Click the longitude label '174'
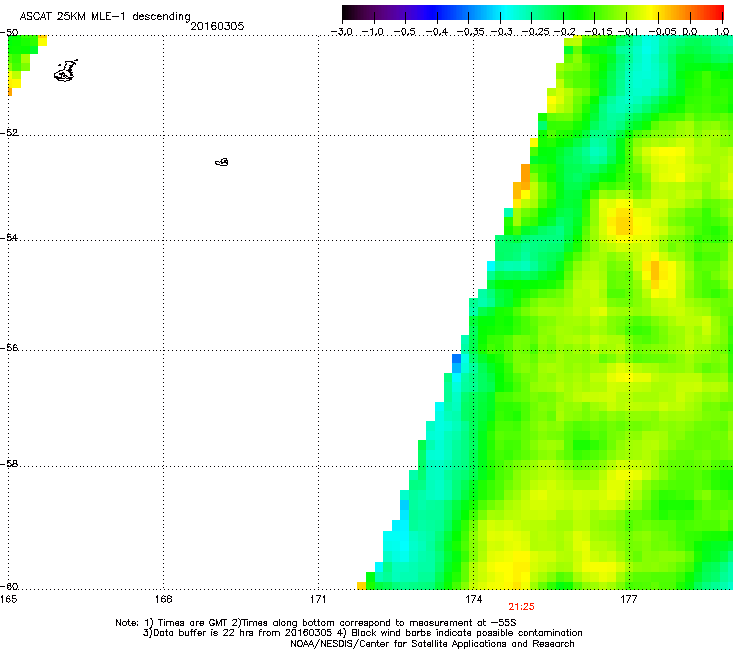The image size is (740, 650). [x=473, y=599]
